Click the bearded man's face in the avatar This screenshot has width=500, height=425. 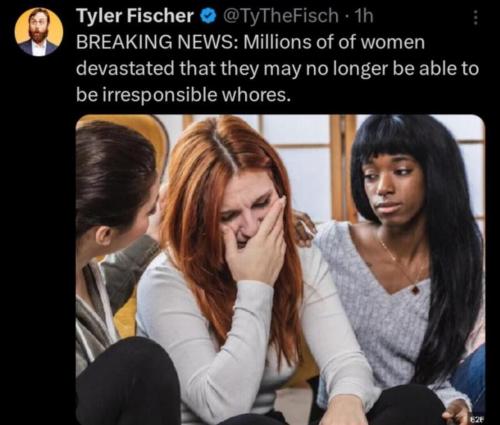(39, 27)
